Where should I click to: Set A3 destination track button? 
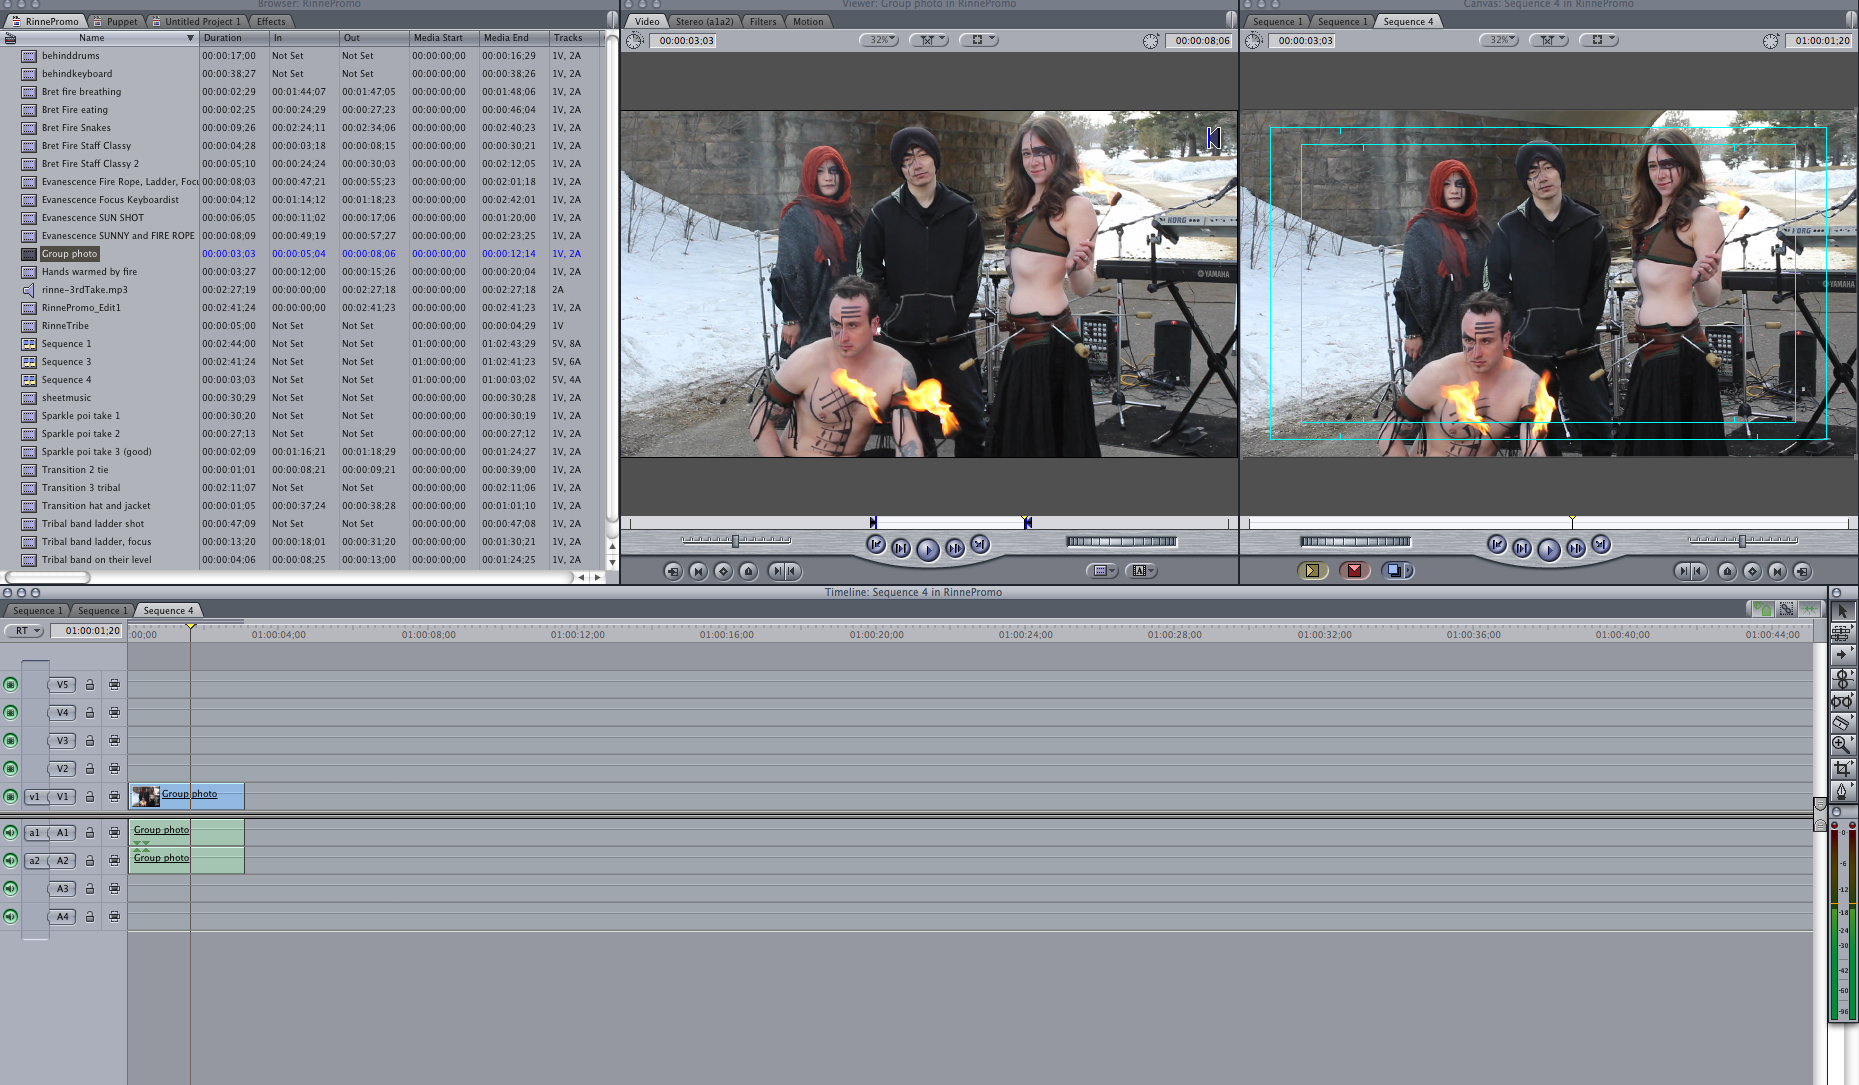[x=63, y=889]
